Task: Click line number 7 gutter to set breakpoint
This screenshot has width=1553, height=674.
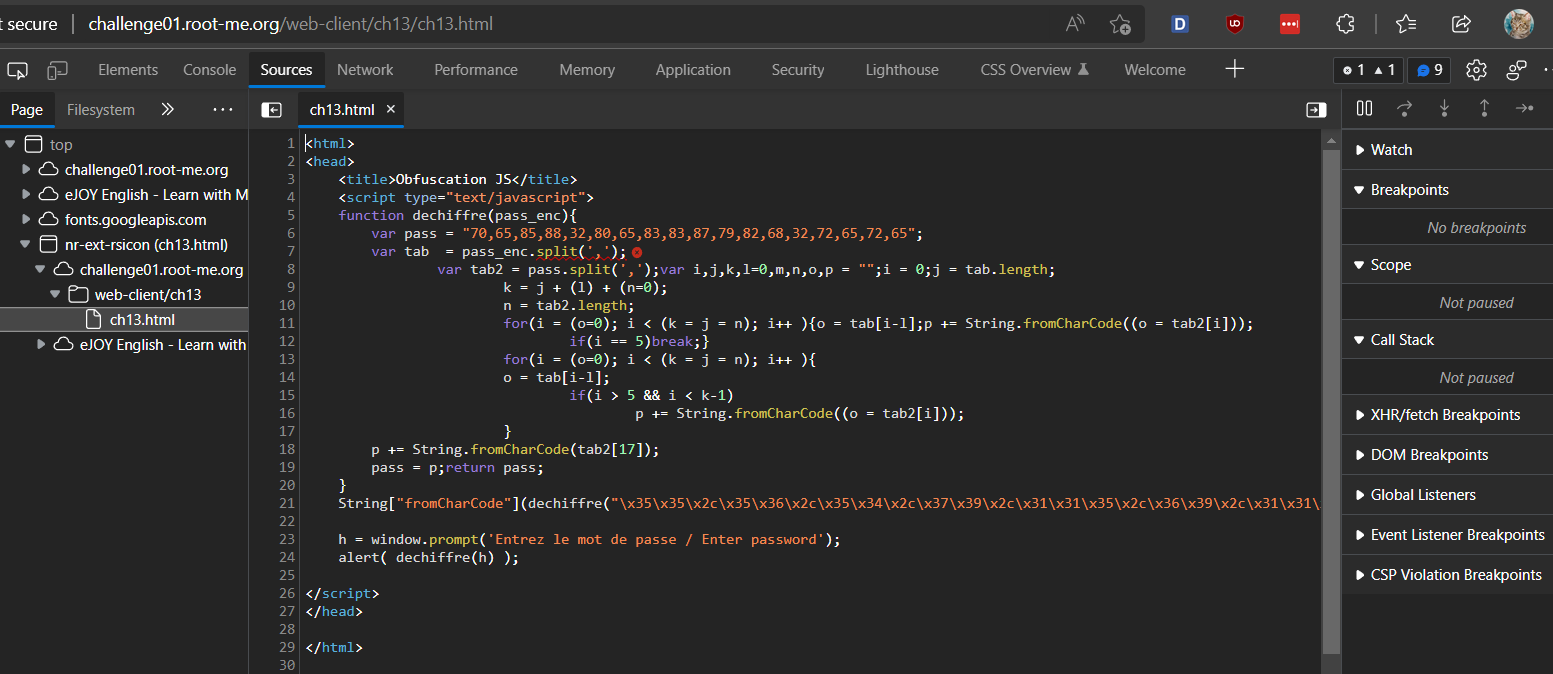Action: [290, 252]
